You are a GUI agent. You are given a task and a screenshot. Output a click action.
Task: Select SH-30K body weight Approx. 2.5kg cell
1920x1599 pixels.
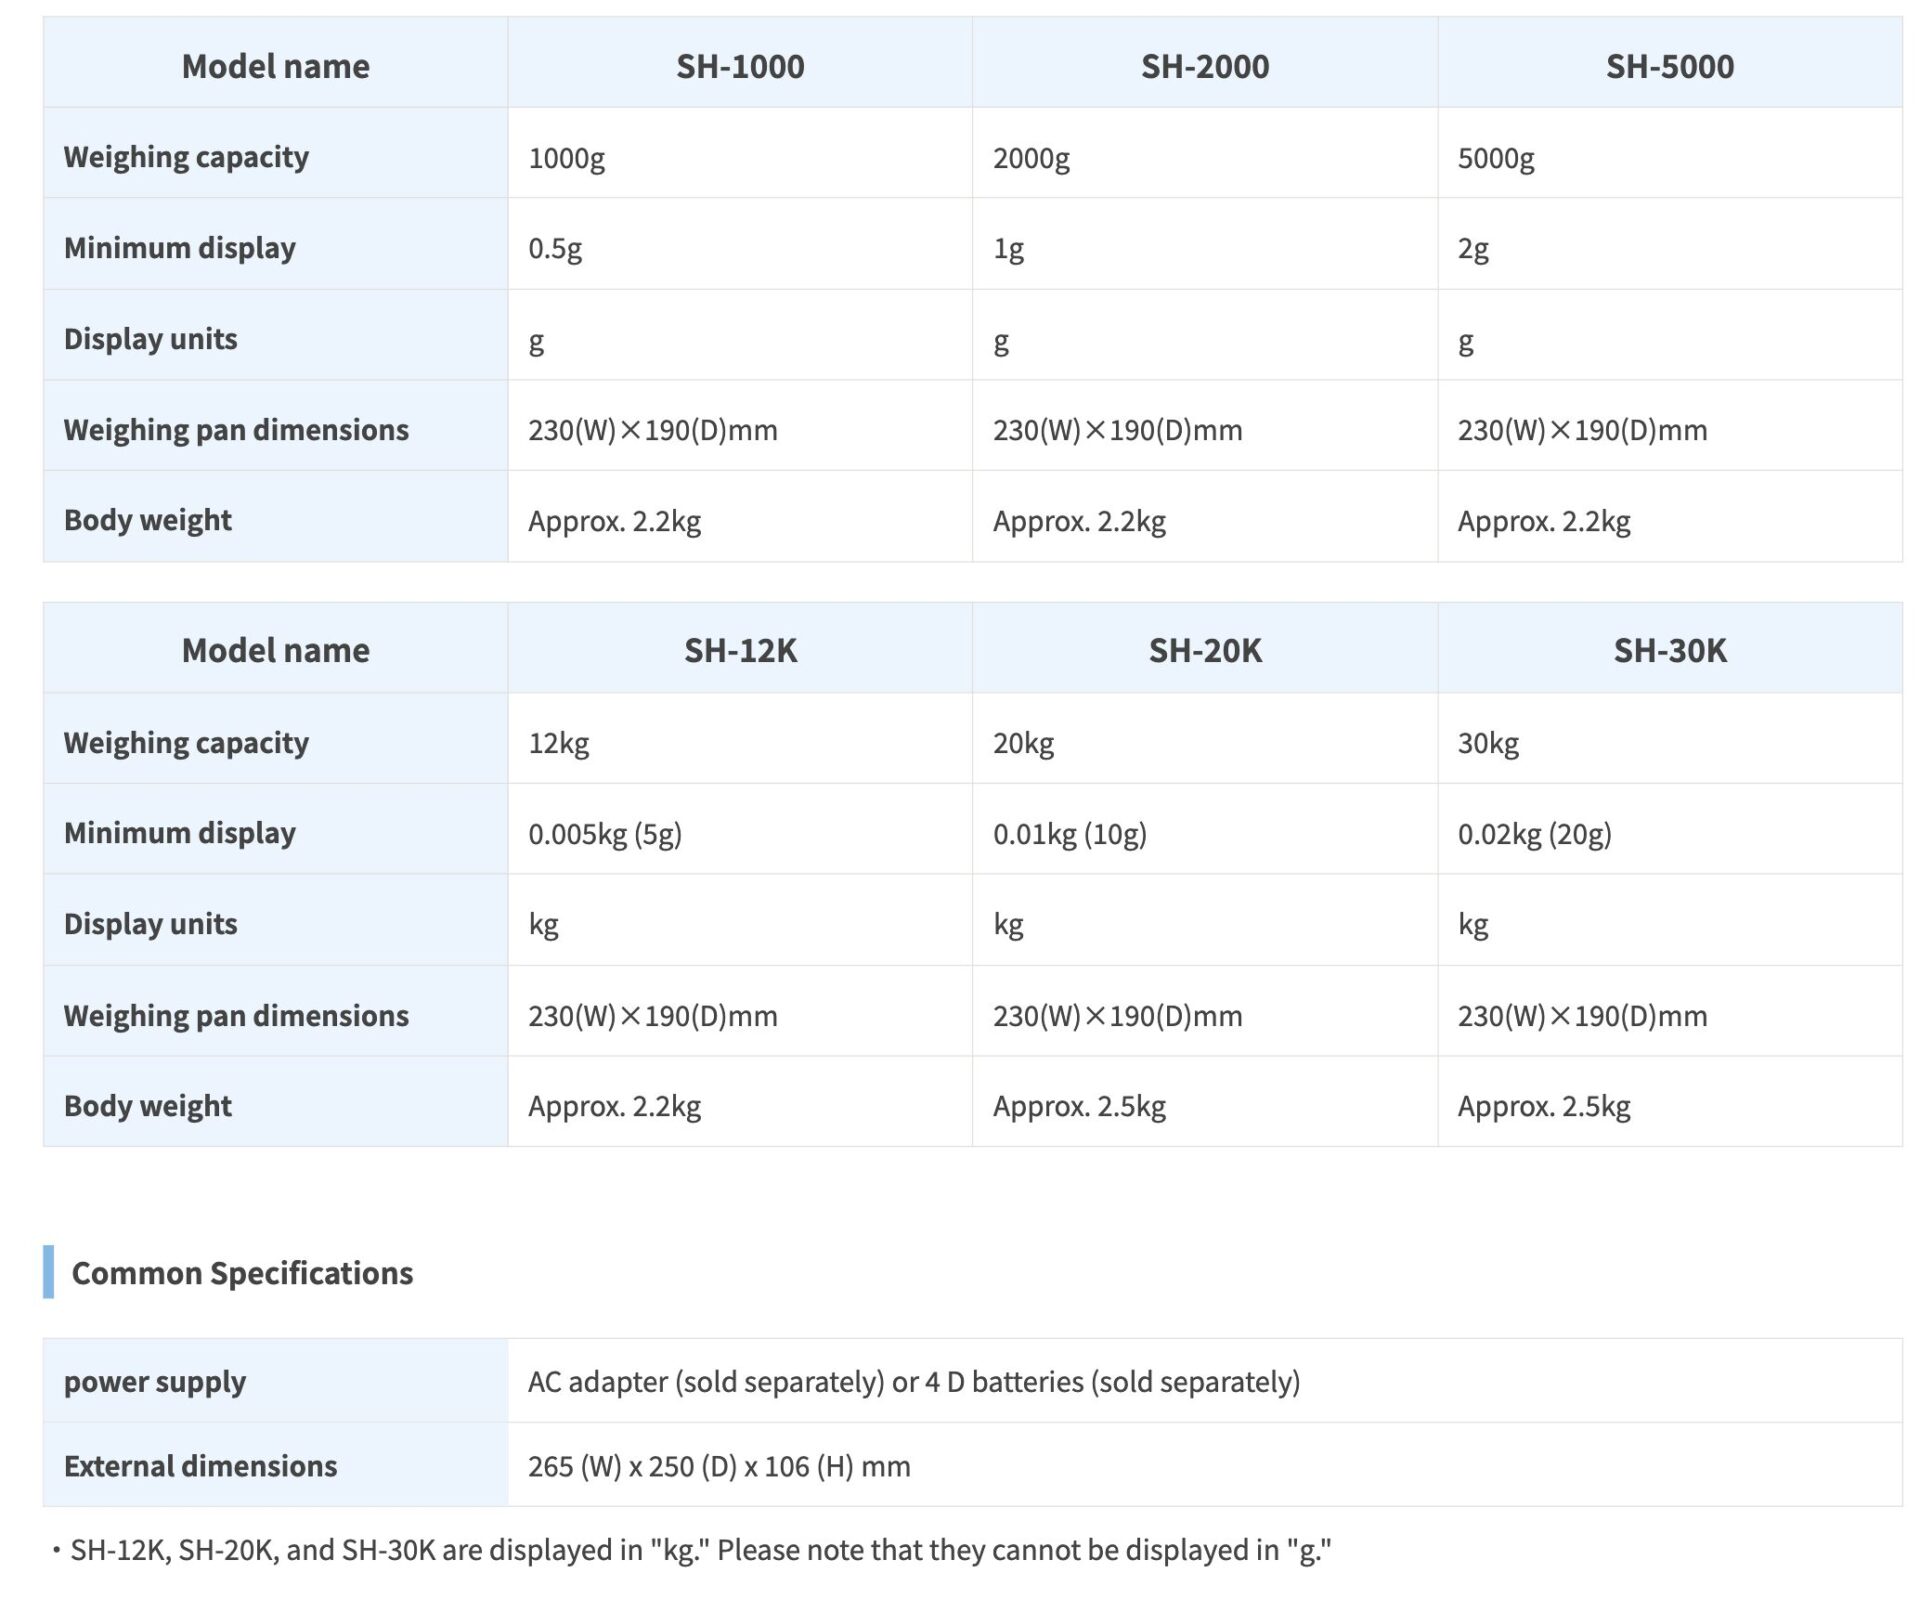tap(1670, 1106)
